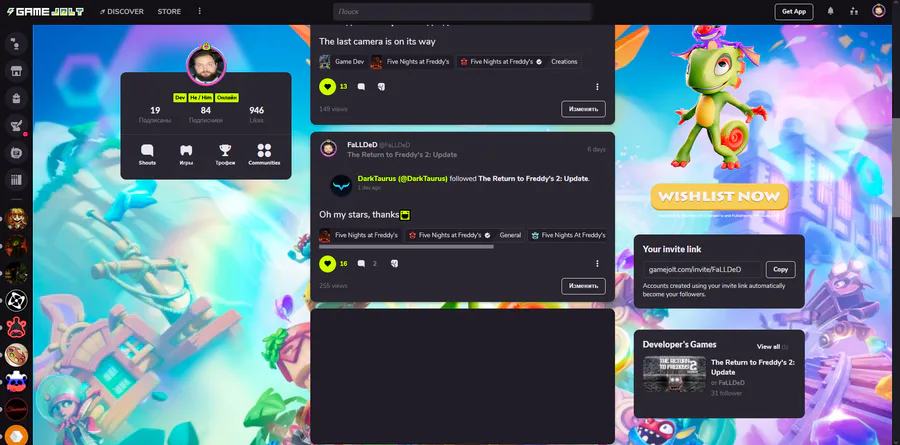Toggle the like heart showing 13
The height and width of the screenshot is (445, 900).
point(327,87)
